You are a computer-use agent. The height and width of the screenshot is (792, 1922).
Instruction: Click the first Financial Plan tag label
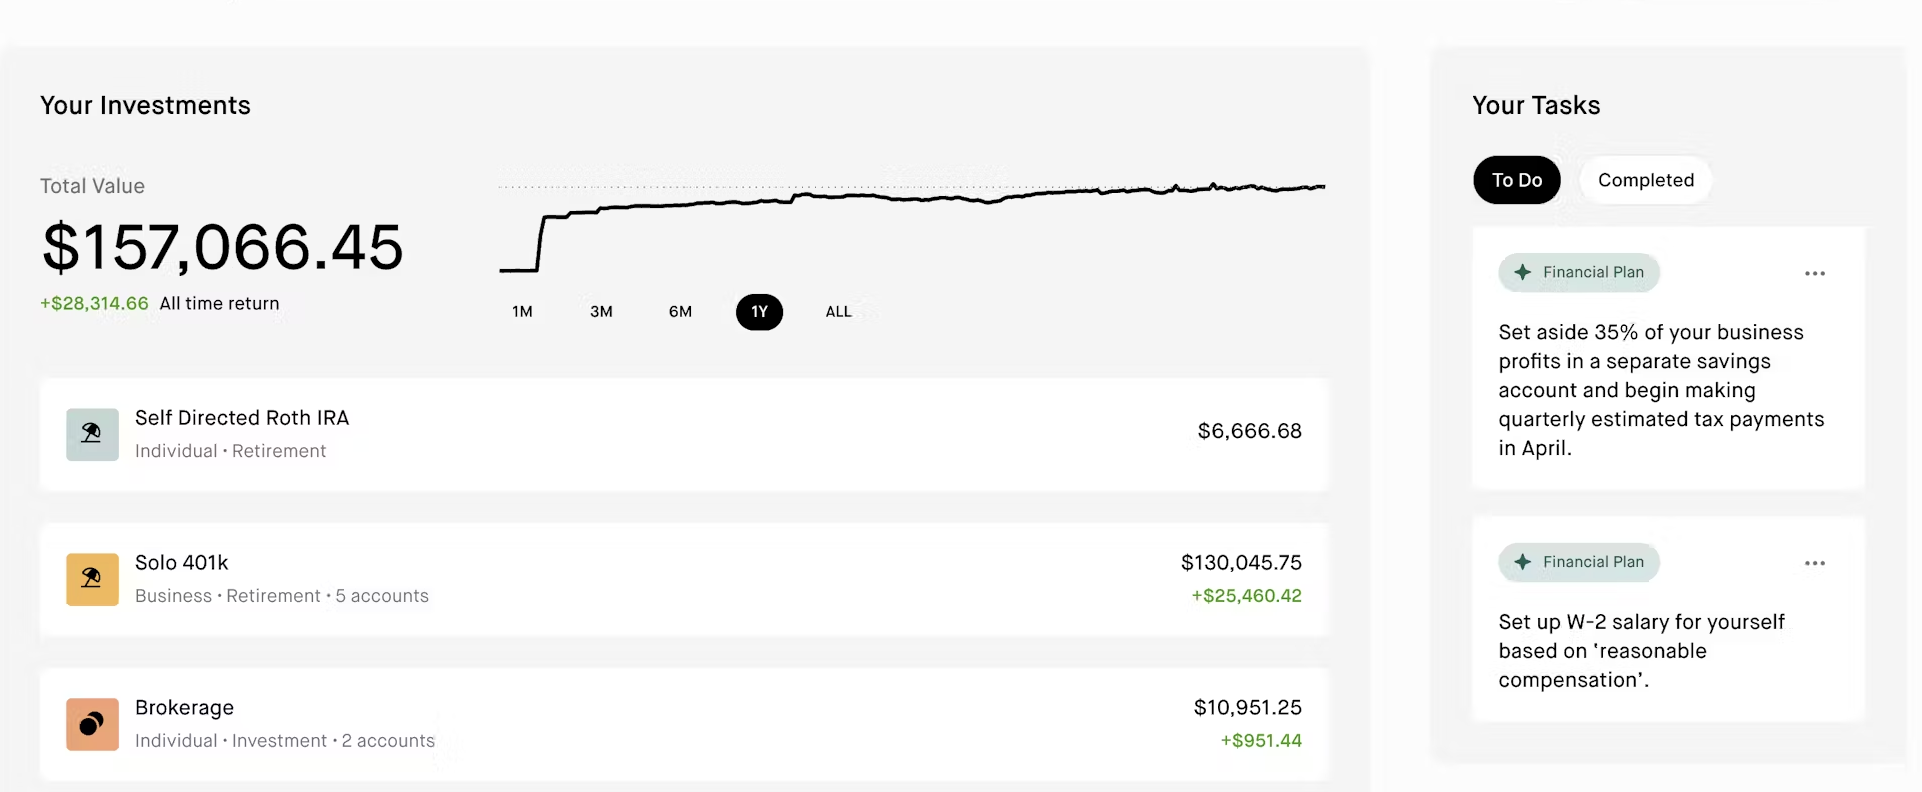tap(1592, 272)
